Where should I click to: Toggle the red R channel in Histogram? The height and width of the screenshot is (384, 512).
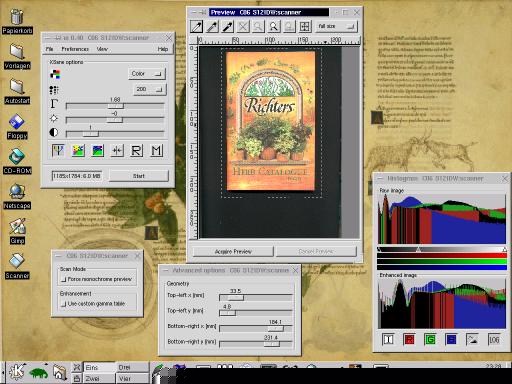point(409,339)
